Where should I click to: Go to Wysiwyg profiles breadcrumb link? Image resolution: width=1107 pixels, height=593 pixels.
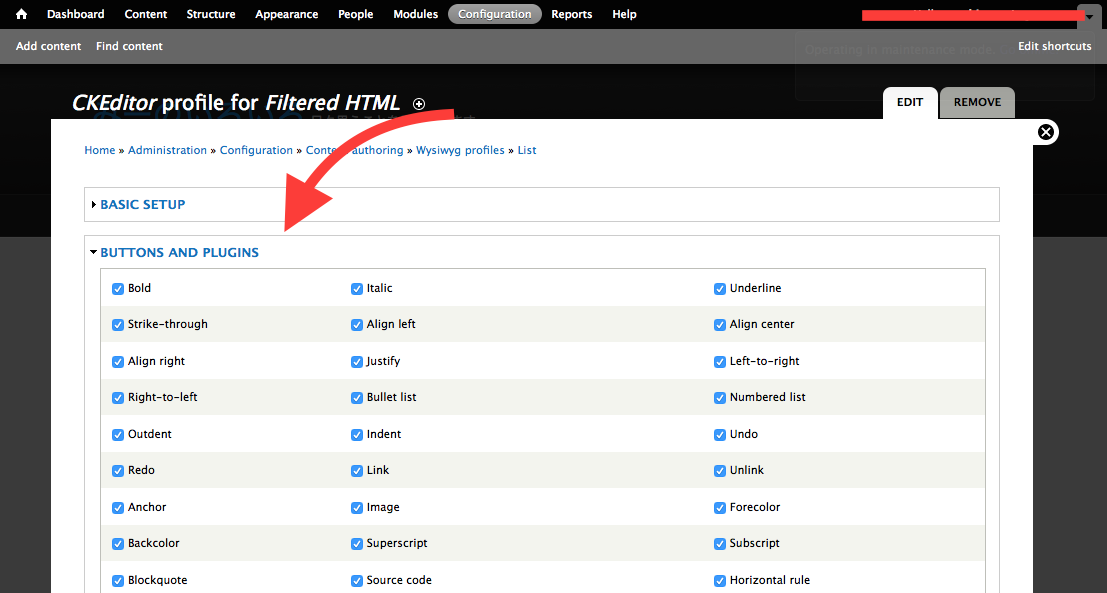460,150
